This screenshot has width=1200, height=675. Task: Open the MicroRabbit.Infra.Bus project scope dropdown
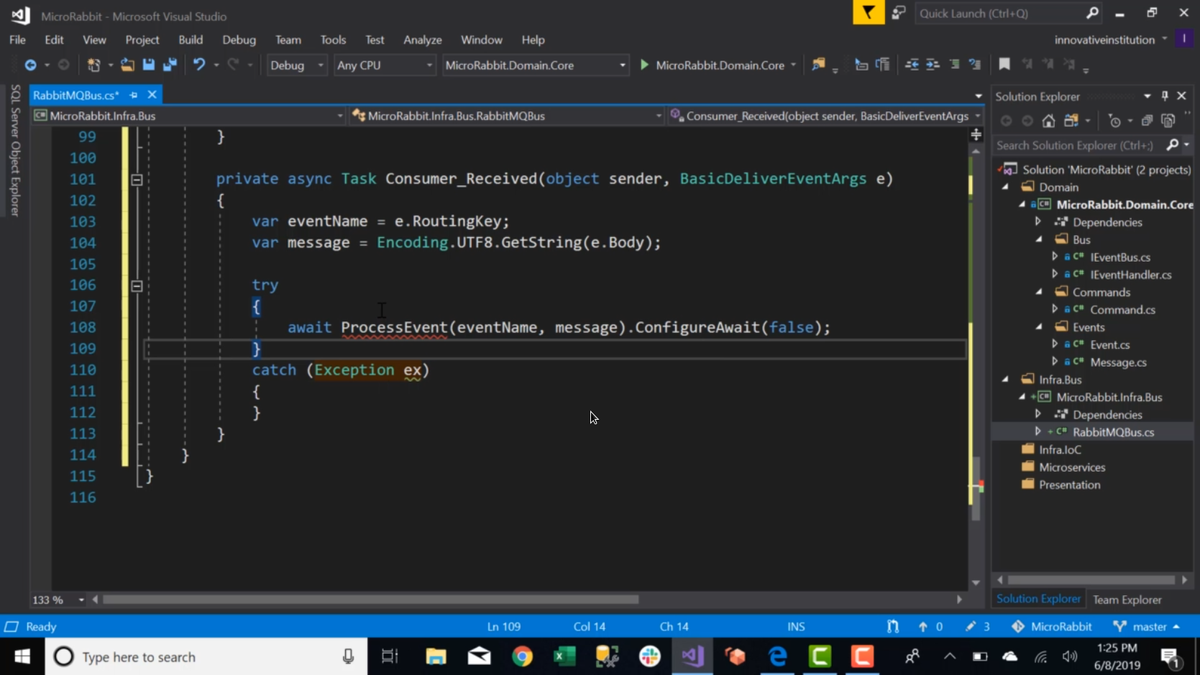point(187,116)
